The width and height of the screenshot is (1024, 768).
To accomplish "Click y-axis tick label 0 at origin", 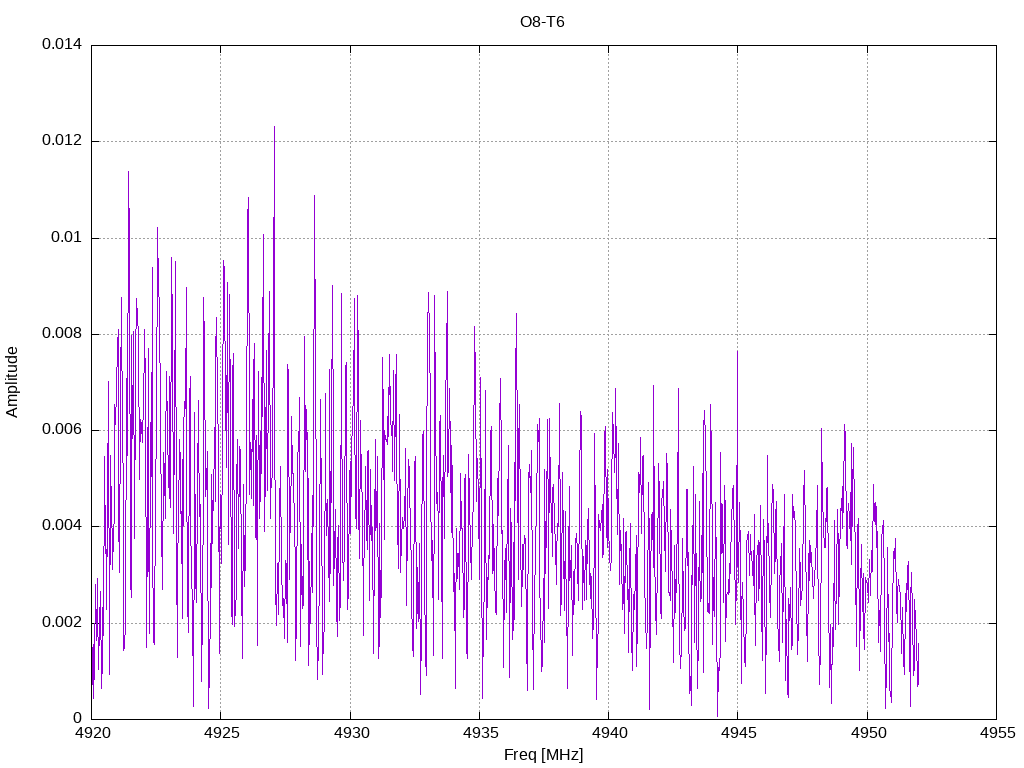I will pyautogui.click(x=78, y=718).
